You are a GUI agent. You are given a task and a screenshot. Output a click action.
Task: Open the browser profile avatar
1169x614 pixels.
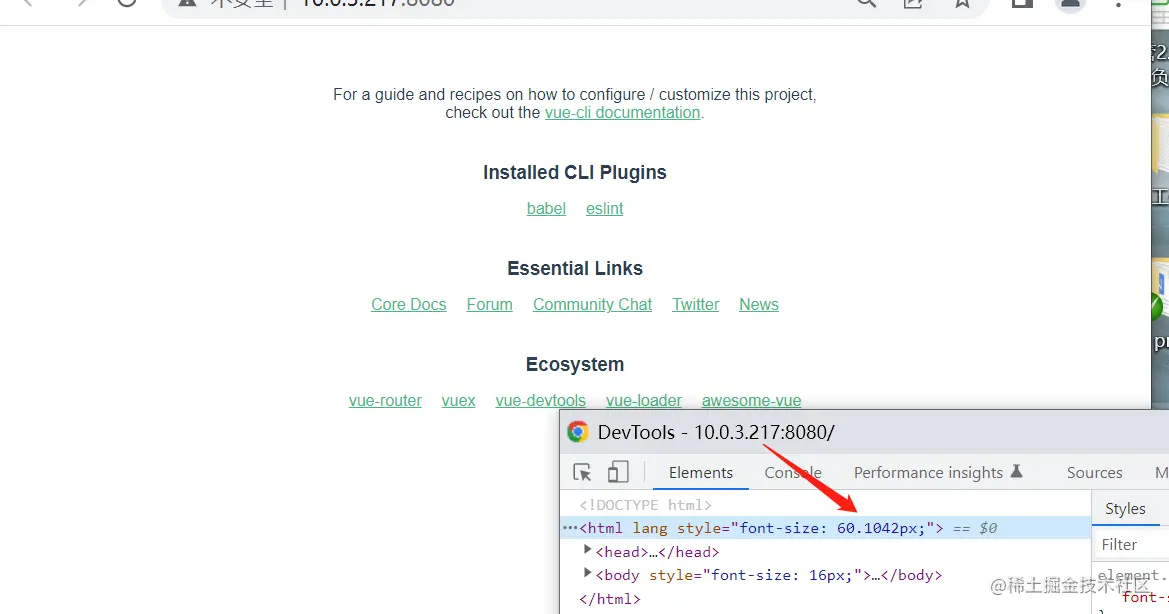coord(1070,4)
